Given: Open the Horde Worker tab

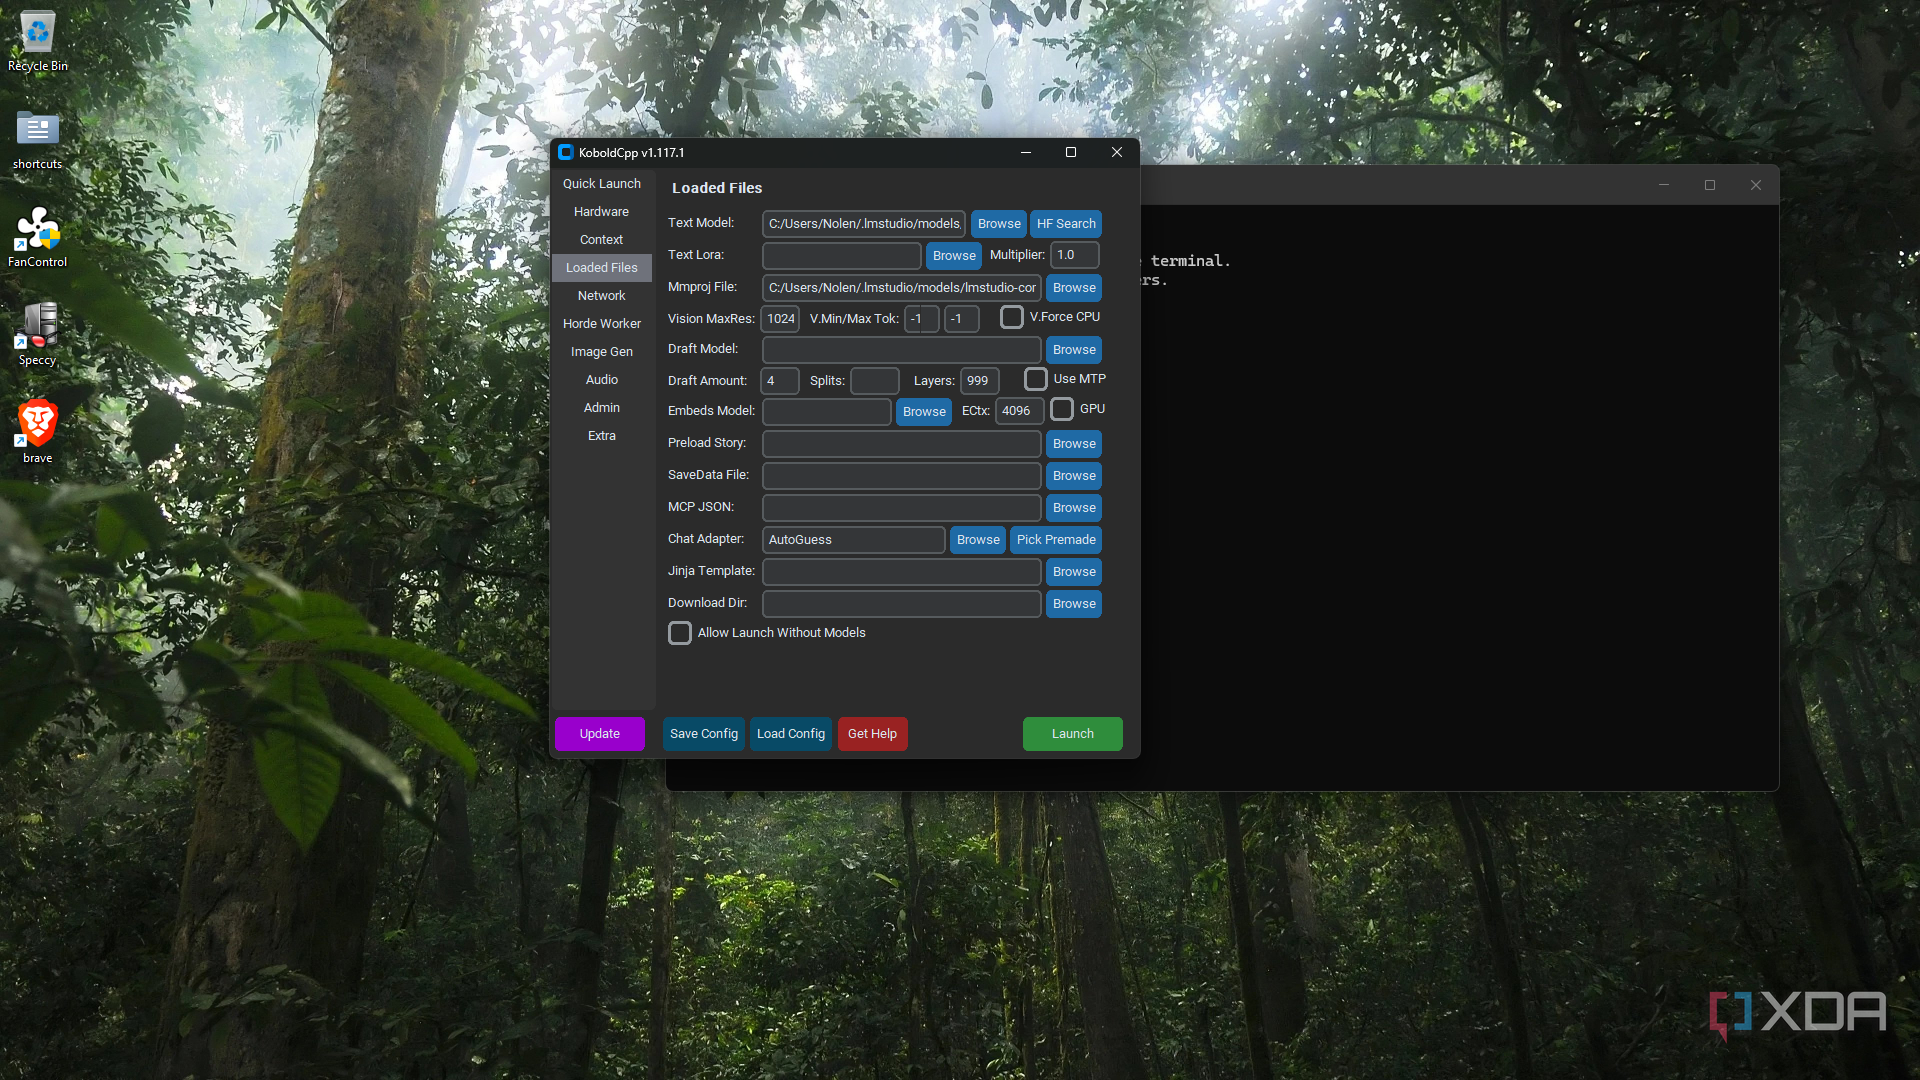Looking at the screenshot, I should (x=602, y=324).
